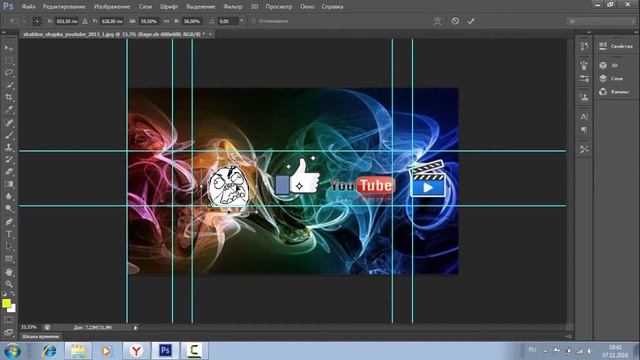The image size is (640, 360).
Task: Select the Path Selection tool
Action: (x=9, y=246)
